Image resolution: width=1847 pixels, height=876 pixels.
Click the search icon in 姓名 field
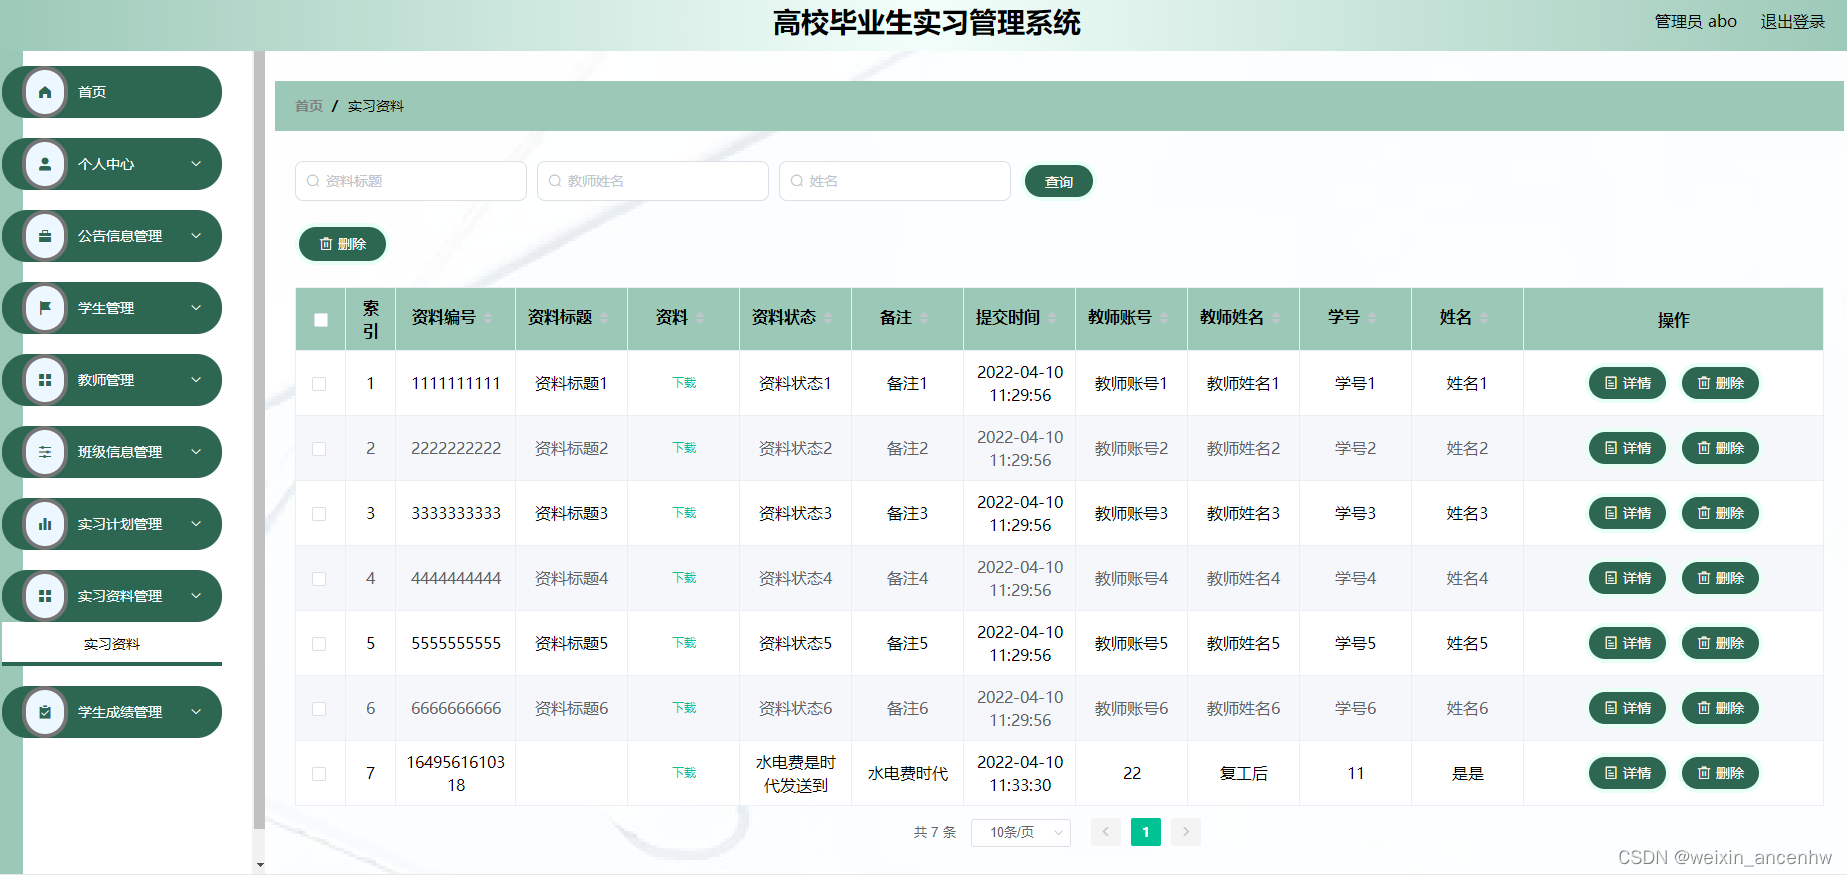tap(797, 181)
